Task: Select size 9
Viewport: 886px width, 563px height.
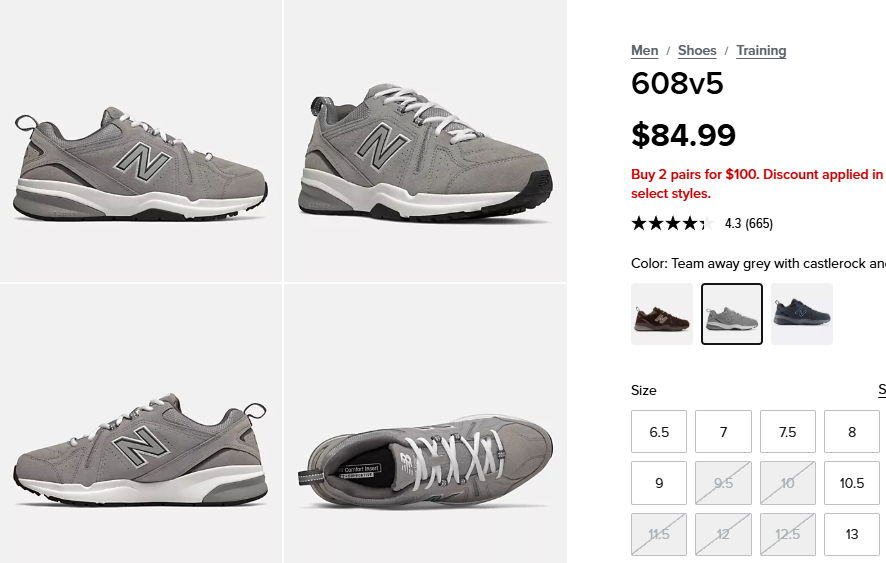Action: tap(659, 483)
